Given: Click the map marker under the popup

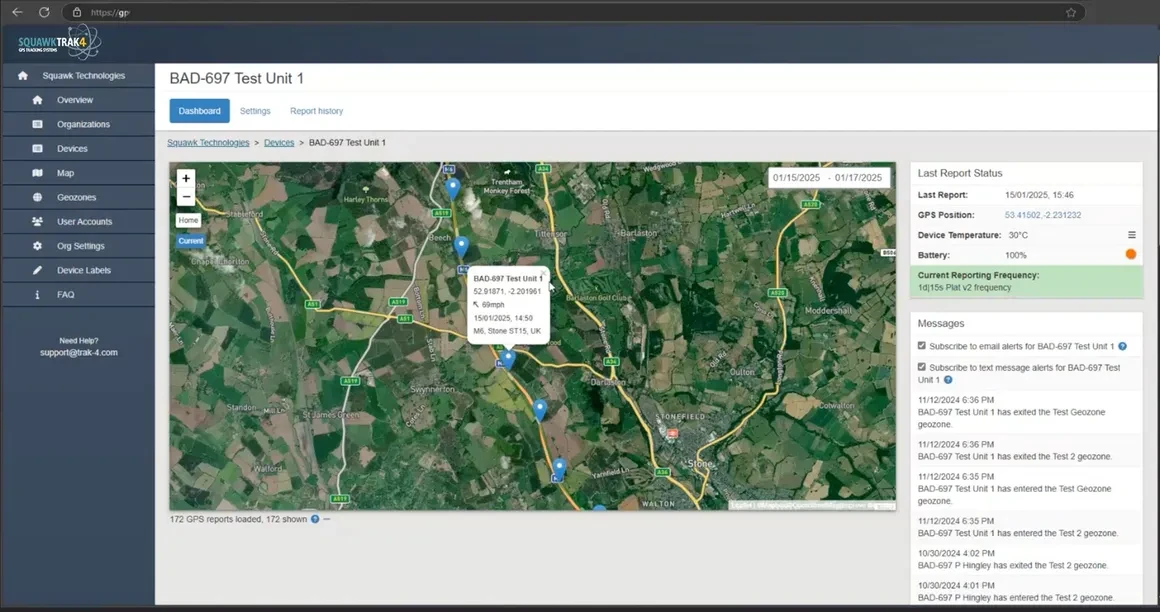Looking at the screenshot, I should pos(508,359).
